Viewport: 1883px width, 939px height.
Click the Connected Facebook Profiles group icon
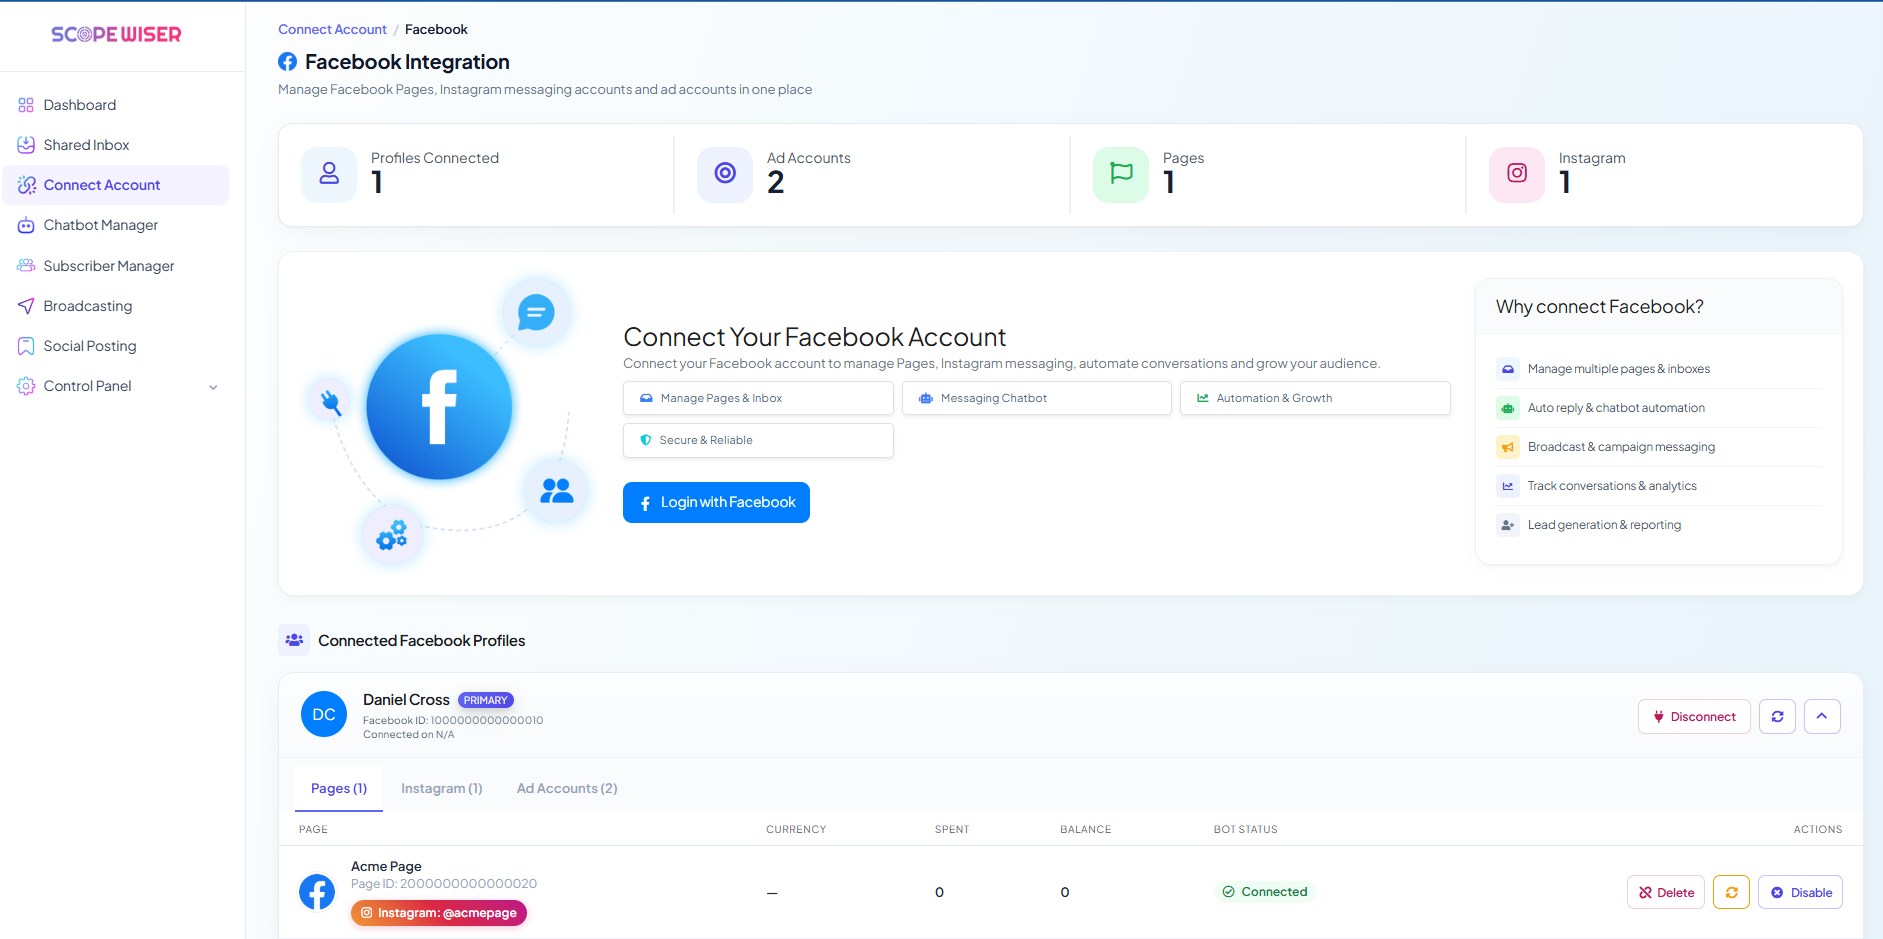[294, 640]
